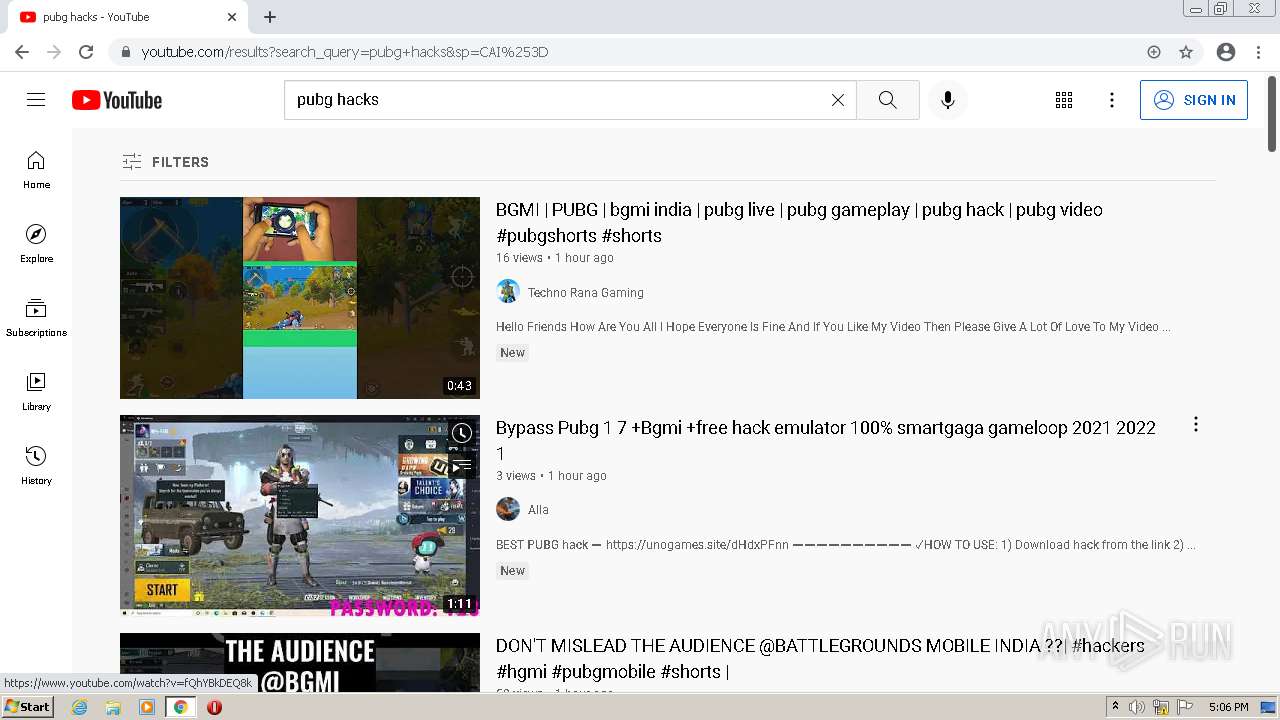
Task: Open the BGMI PUBG shorts video thumbnail
Action: point(300,298)
